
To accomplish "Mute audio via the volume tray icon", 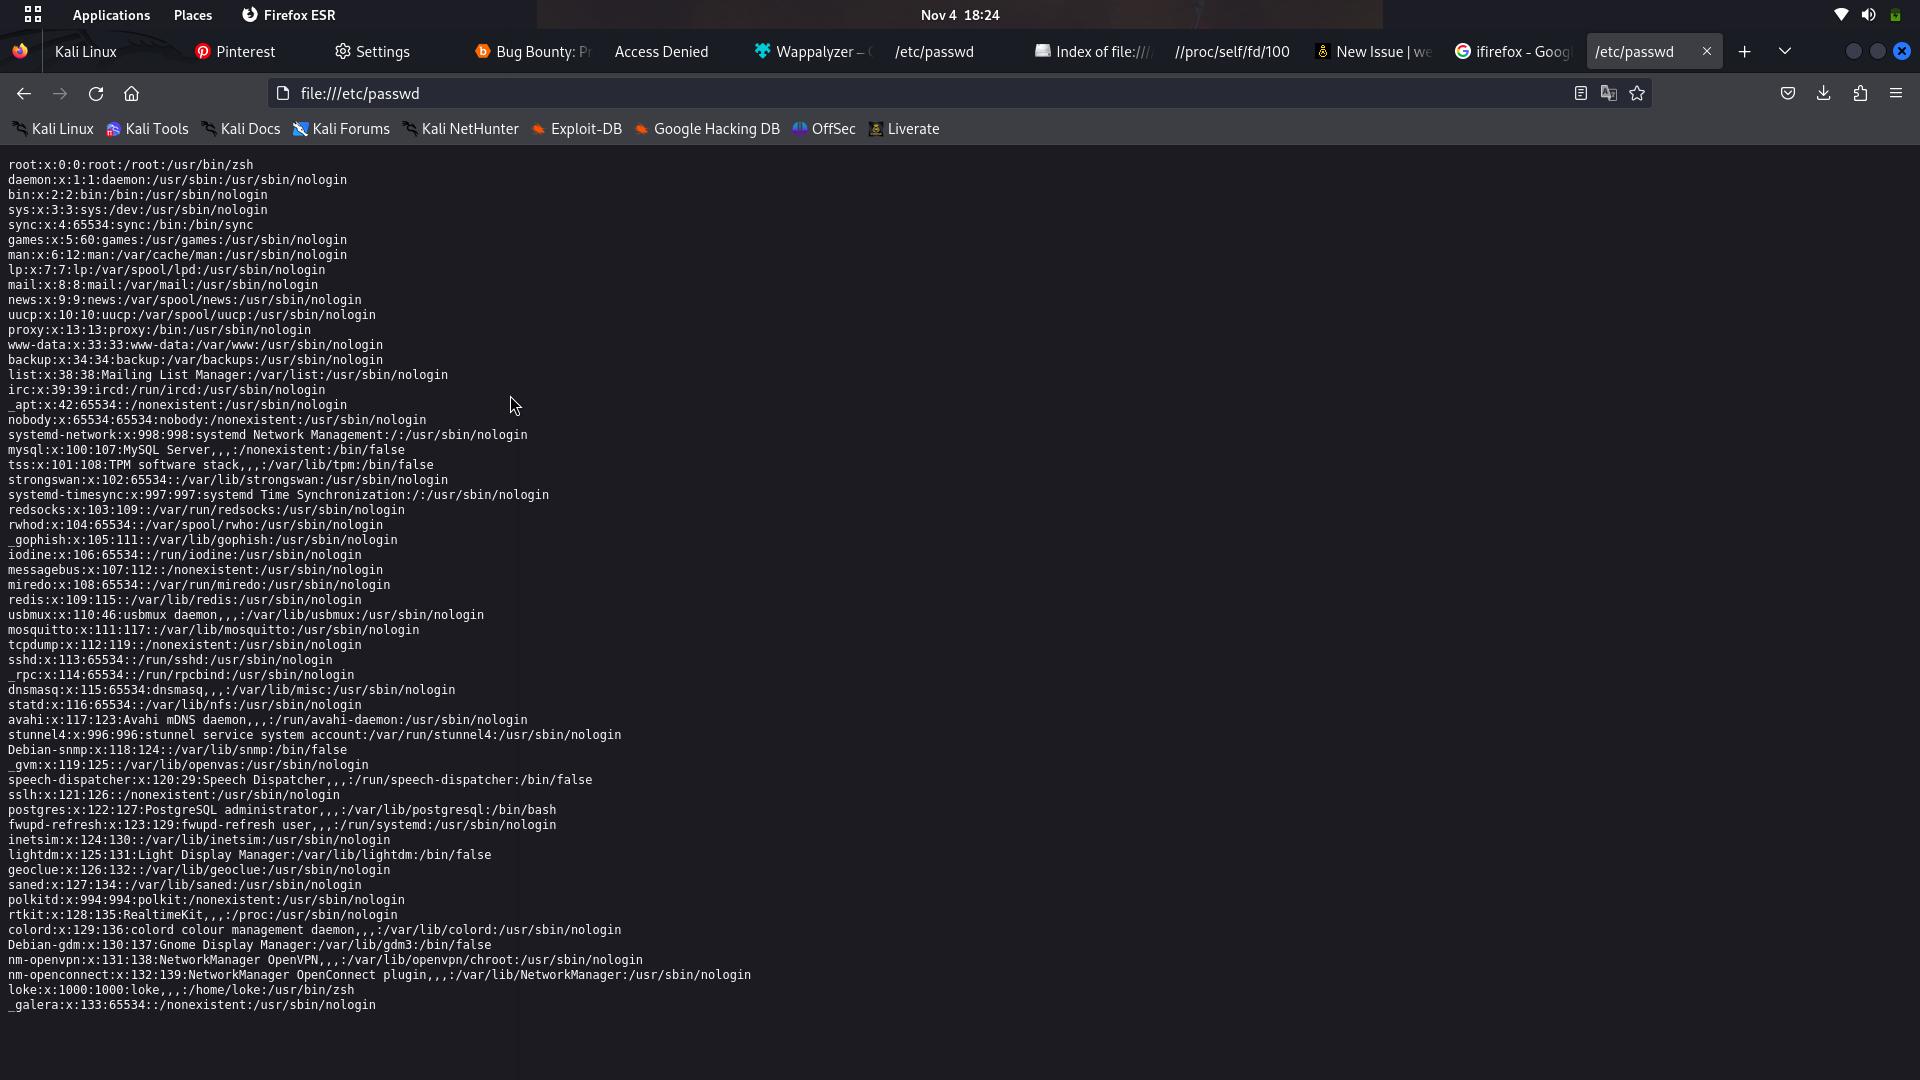I will tap(1868, 14).
